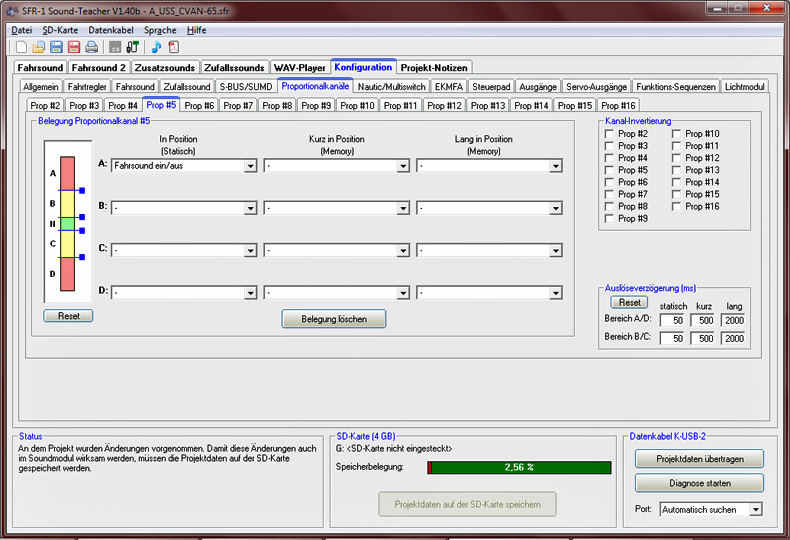The width and height of the screenshot is (790, 540).
Task: Switch to the Prop #16 tab
Action: (x=618, y=105)
